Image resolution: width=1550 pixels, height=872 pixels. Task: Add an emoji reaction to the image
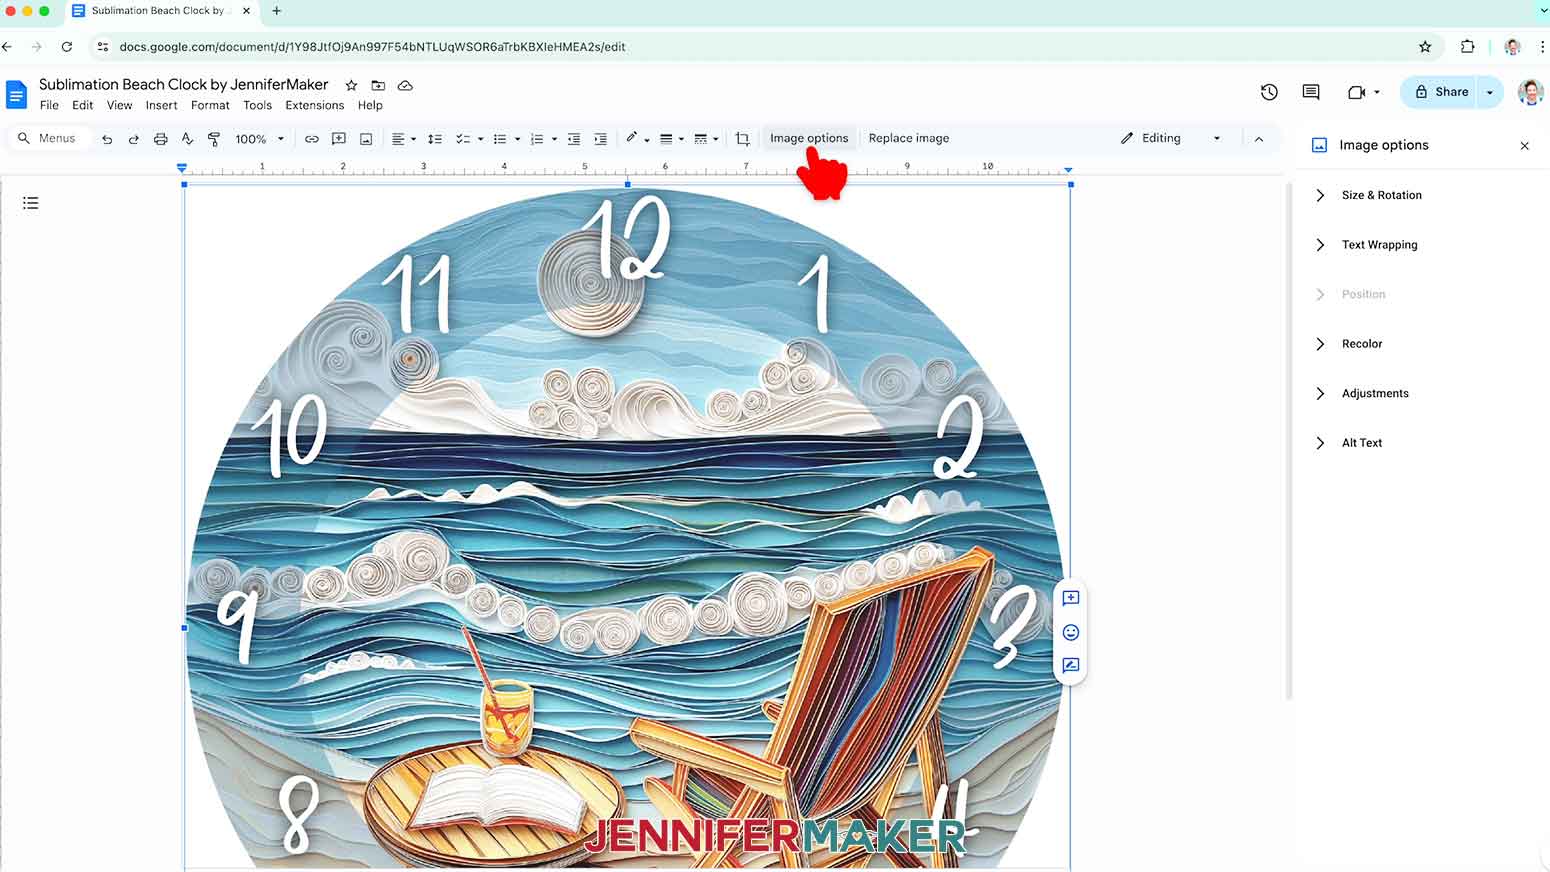pyautogui.click(x=1071, y=632)
